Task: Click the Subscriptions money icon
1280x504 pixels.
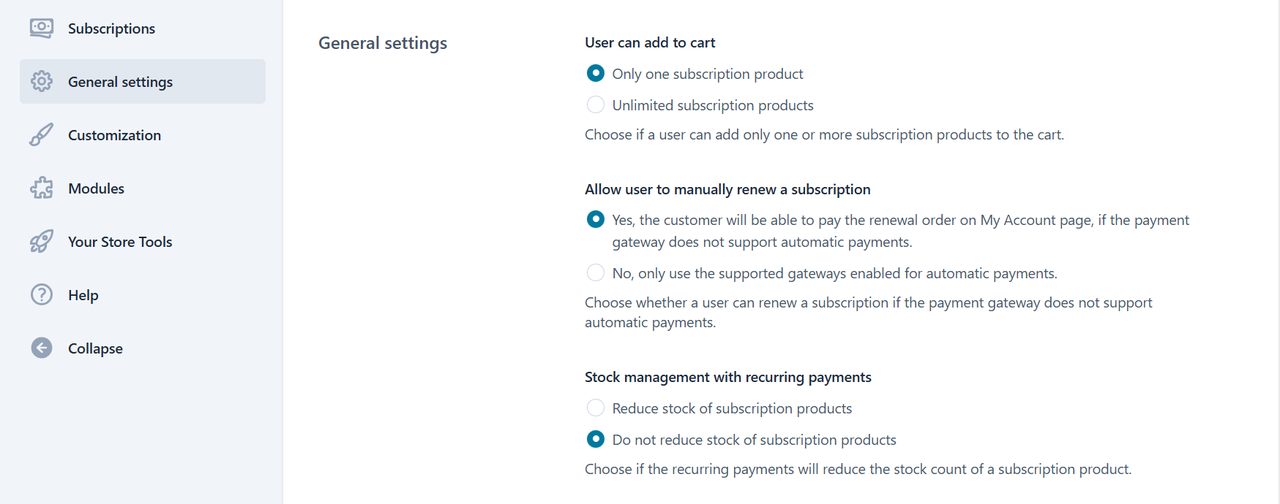Action: 41,29
